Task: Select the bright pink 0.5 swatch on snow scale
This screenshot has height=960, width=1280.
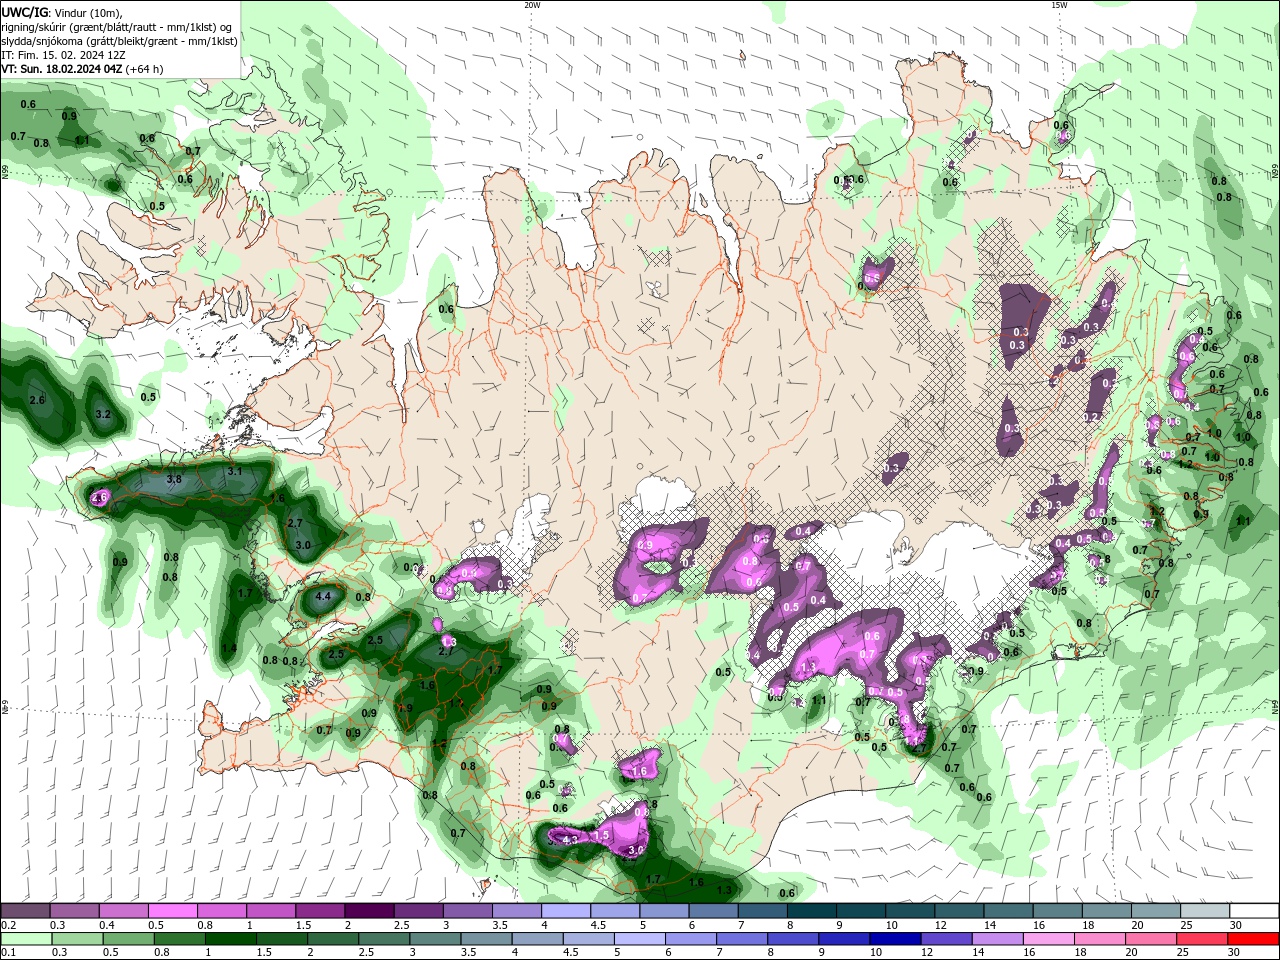Action: pyautogui.click(x=172, y=910)
